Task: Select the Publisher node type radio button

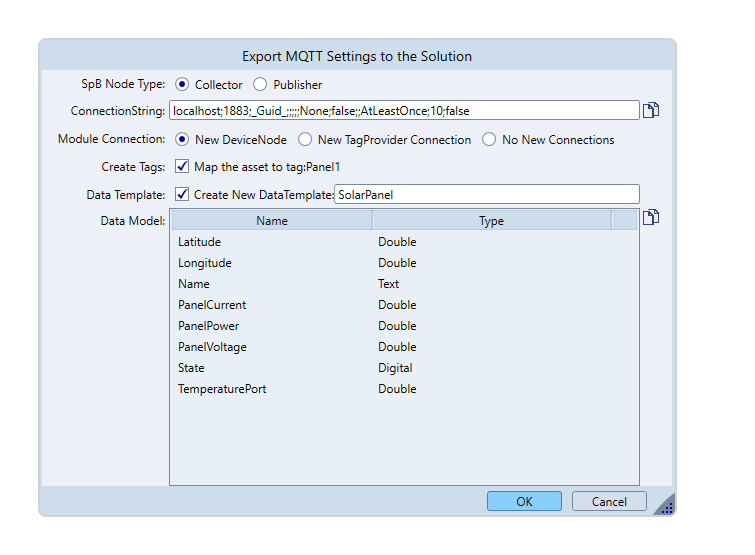Action: coord(260,84)
